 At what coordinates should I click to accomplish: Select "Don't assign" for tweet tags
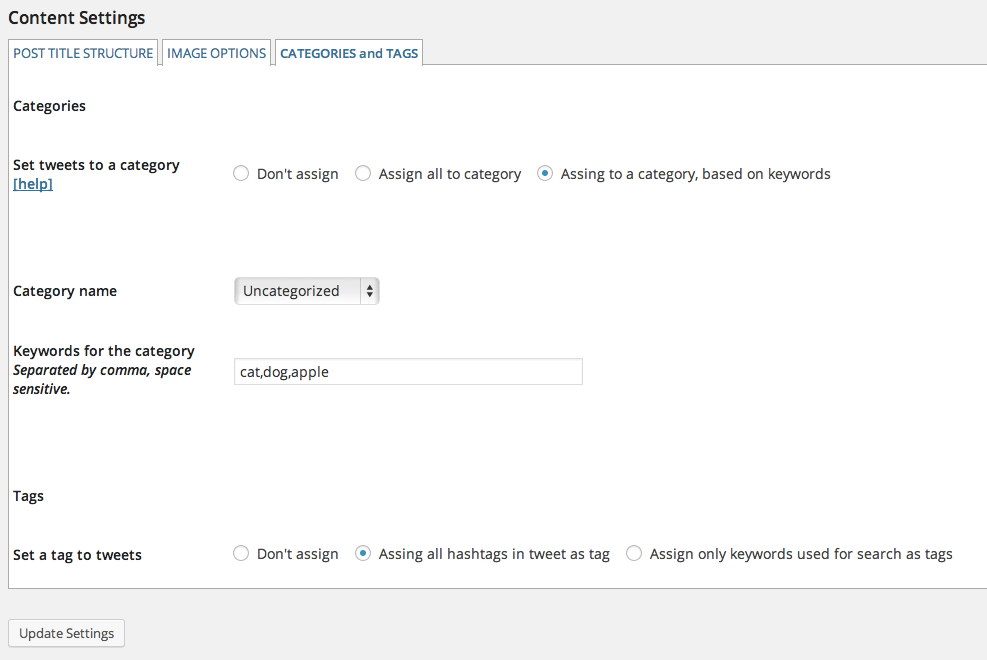tap(241, 553)
